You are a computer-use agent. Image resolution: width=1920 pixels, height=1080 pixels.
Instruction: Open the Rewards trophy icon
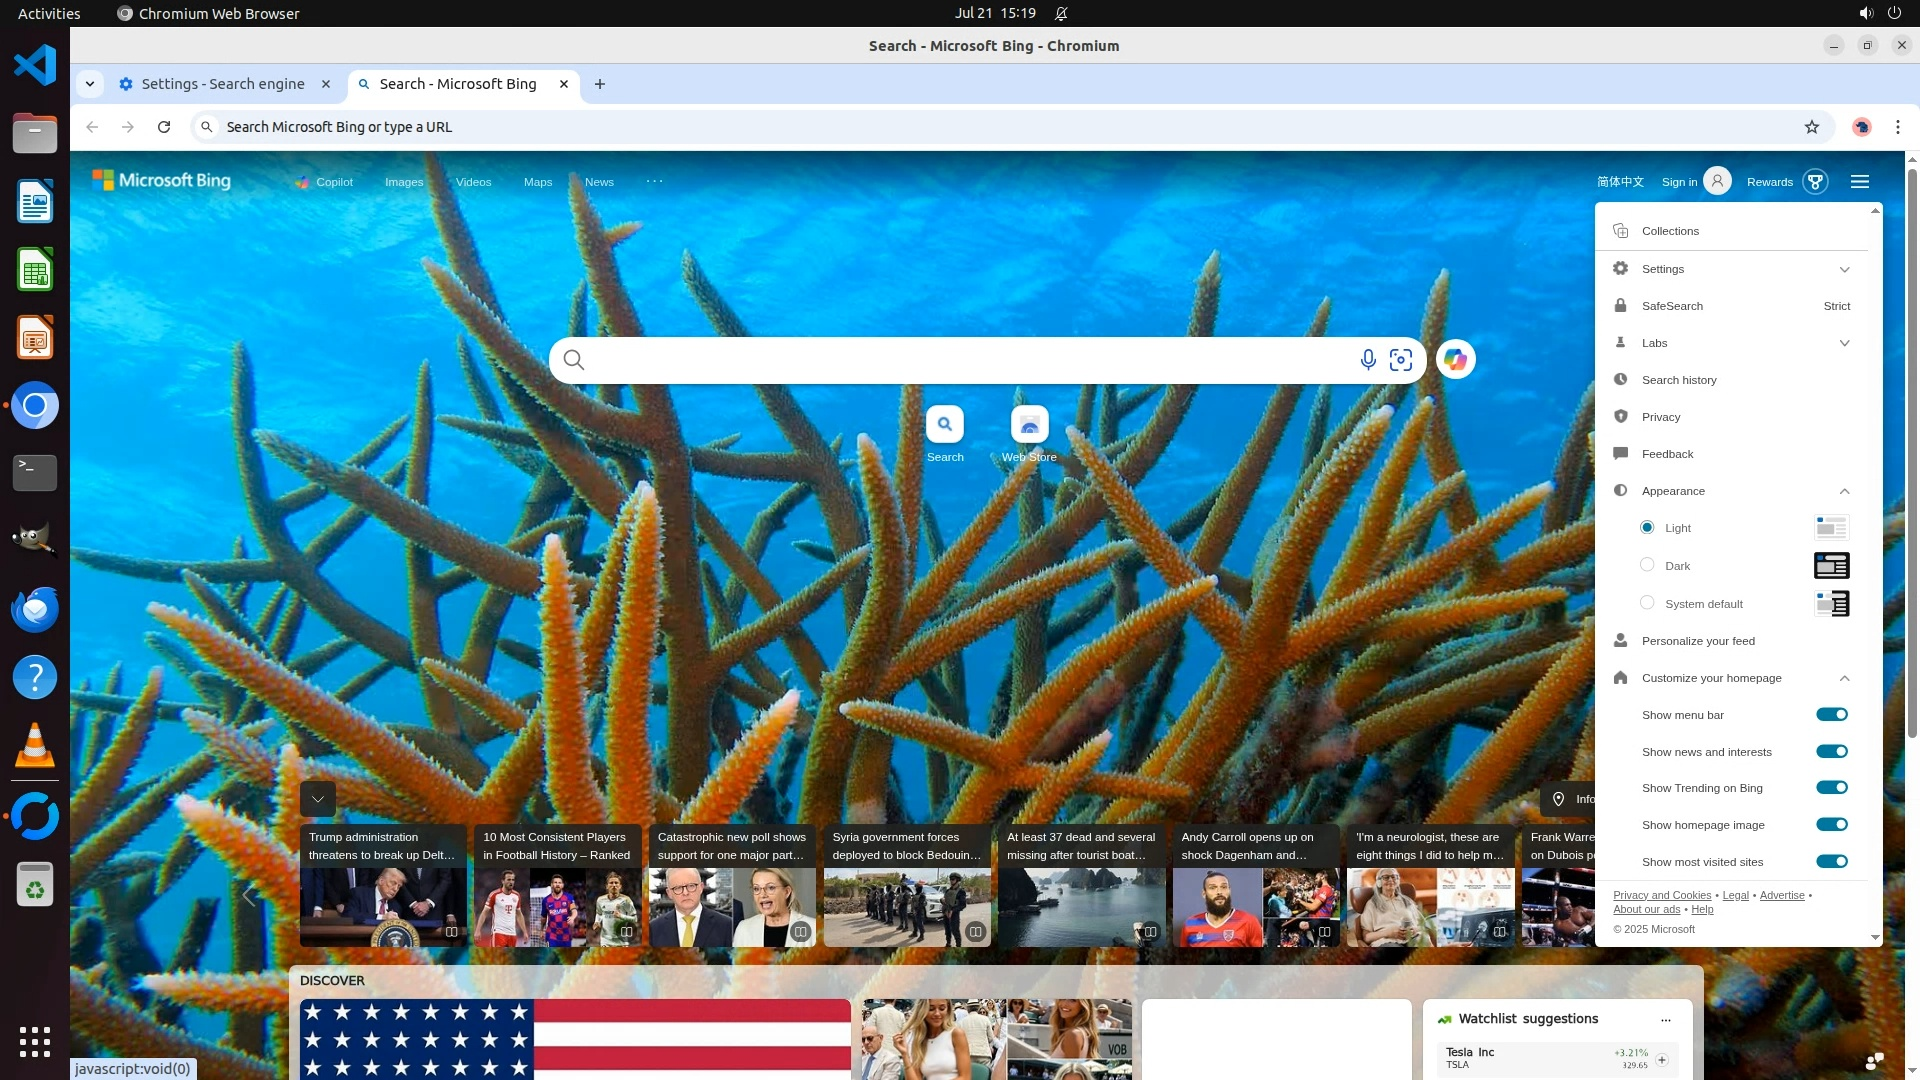click(1815, 182)
